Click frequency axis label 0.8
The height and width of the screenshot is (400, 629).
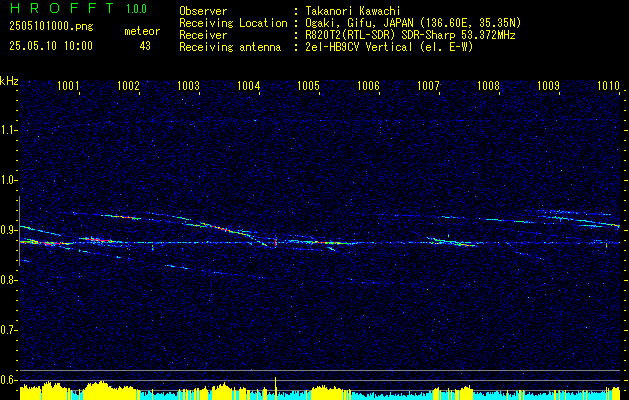click(9, 280)
